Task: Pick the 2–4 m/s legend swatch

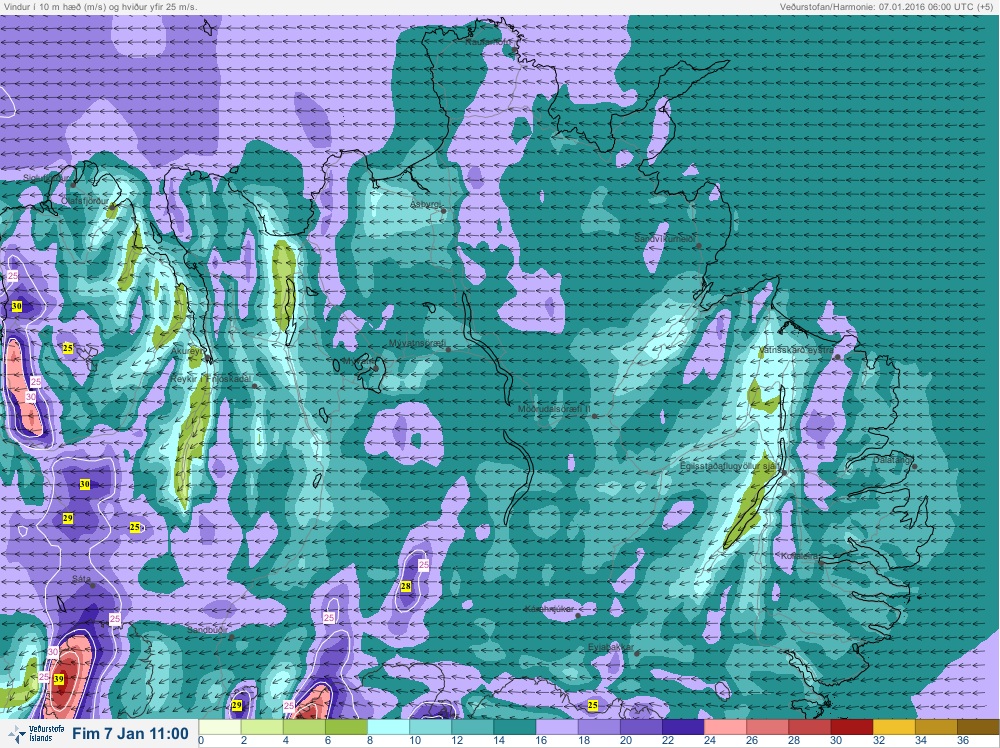Action: 262,727
